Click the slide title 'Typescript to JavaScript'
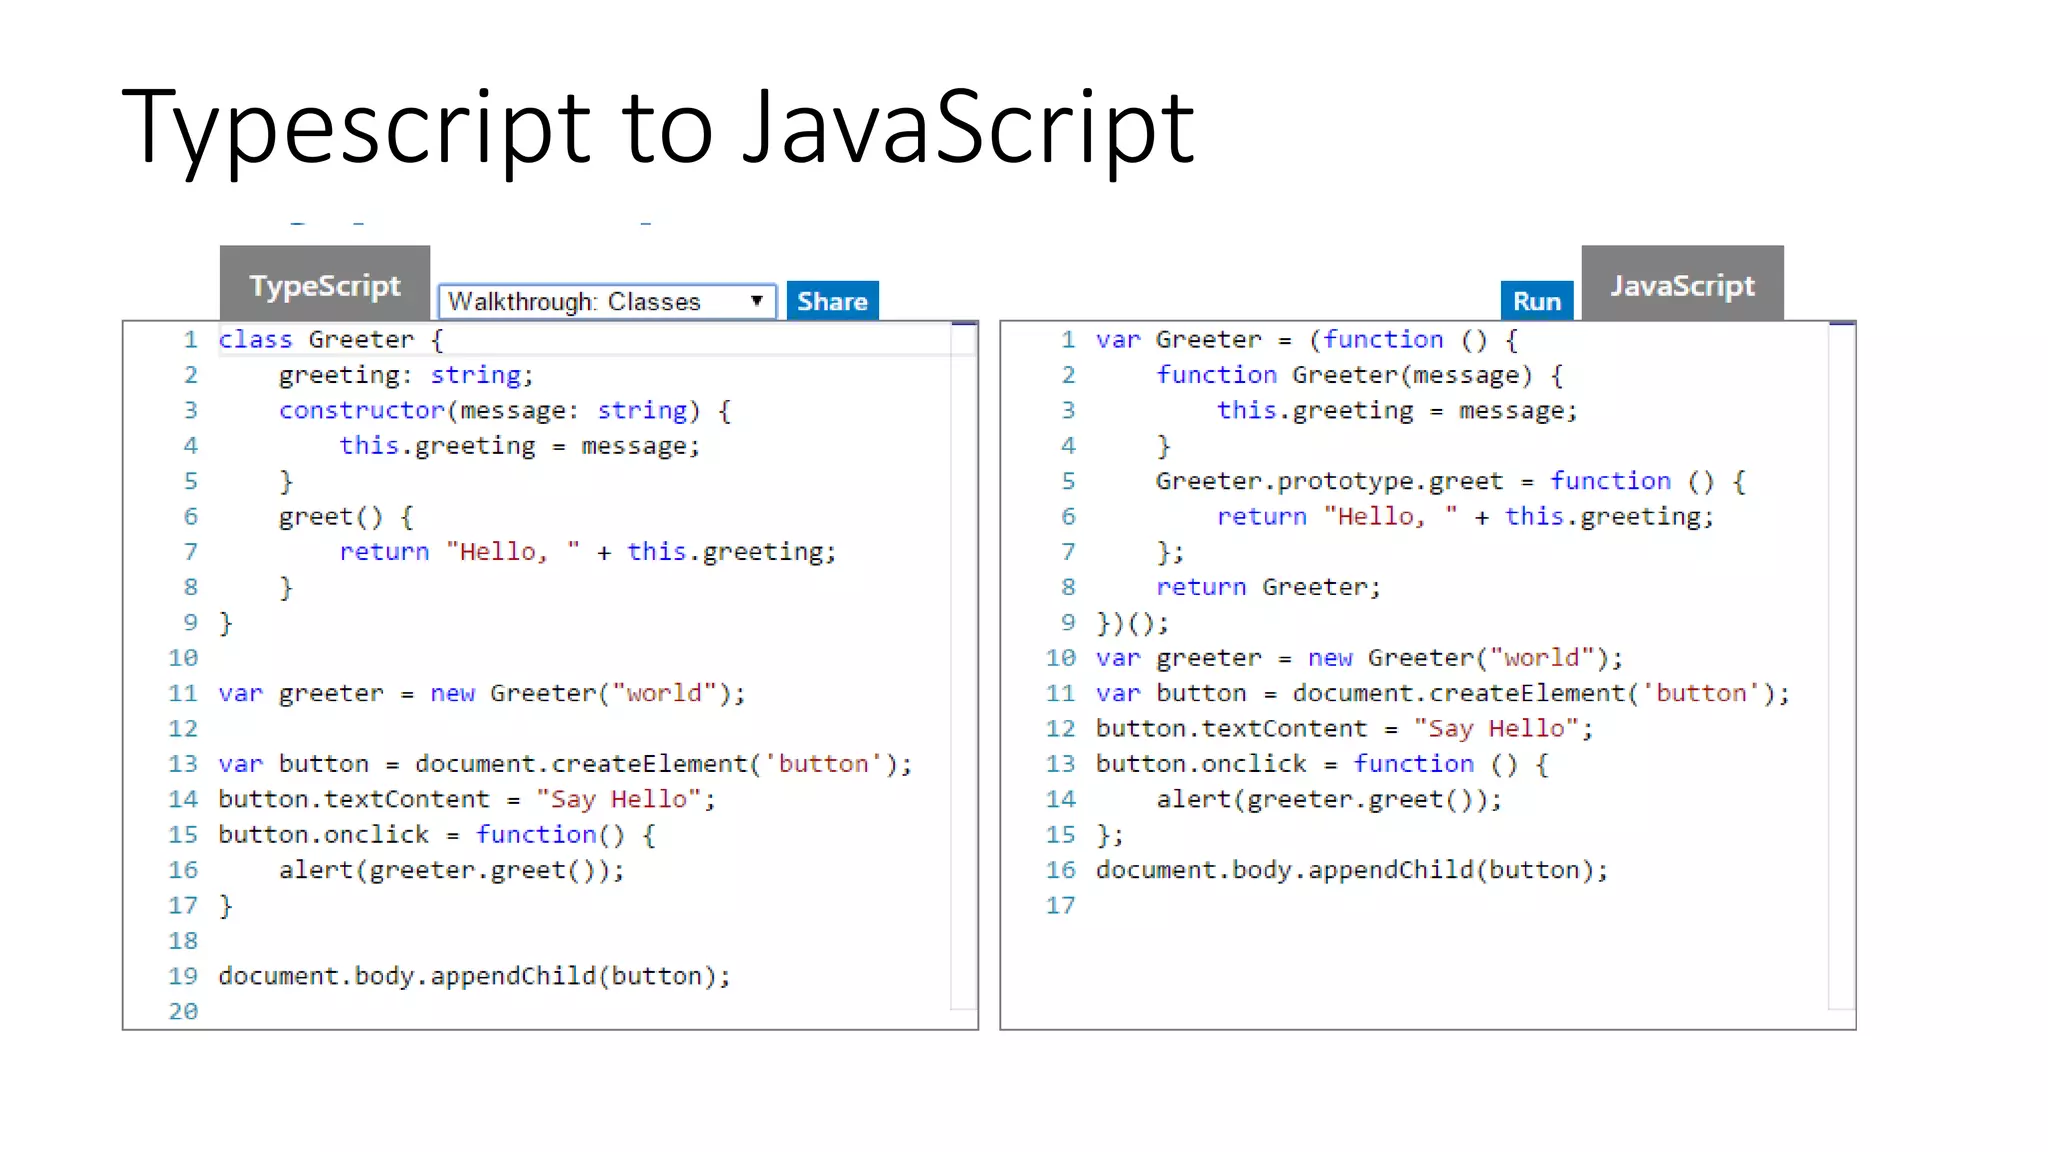 [658, 128]
